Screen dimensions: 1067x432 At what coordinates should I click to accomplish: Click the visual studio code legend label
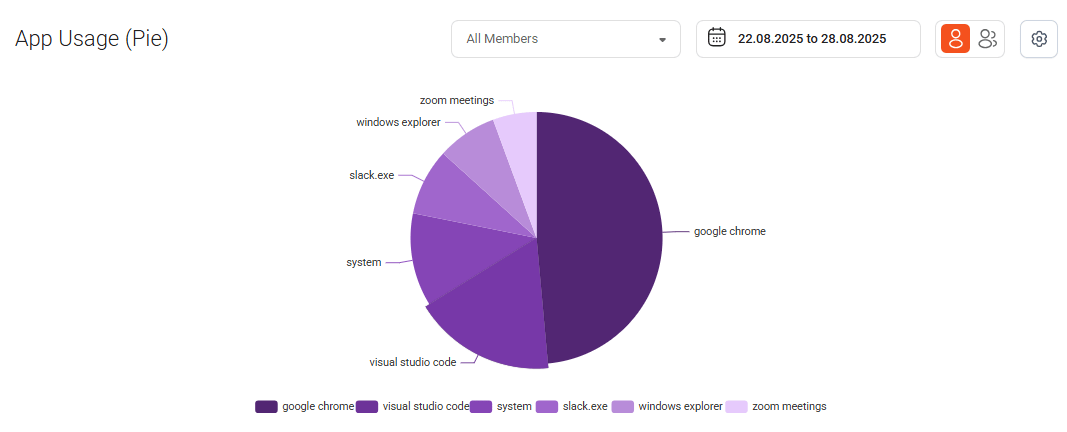pos(426,407)
